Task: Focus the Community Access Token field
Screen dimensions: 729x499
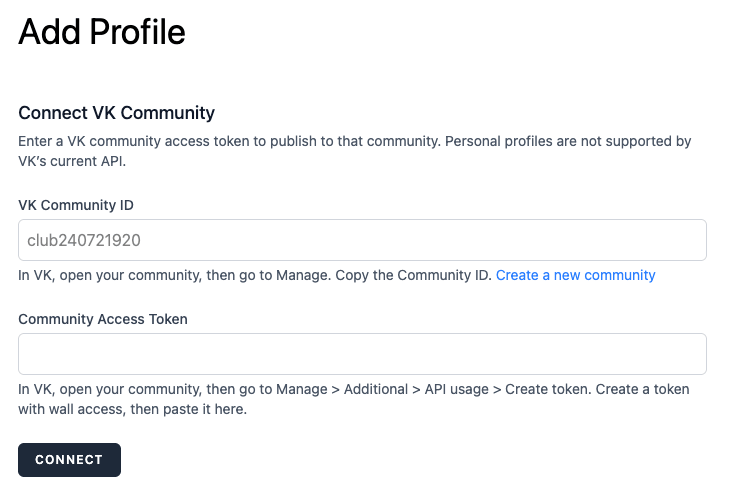Action: click(x=362, y=354)
